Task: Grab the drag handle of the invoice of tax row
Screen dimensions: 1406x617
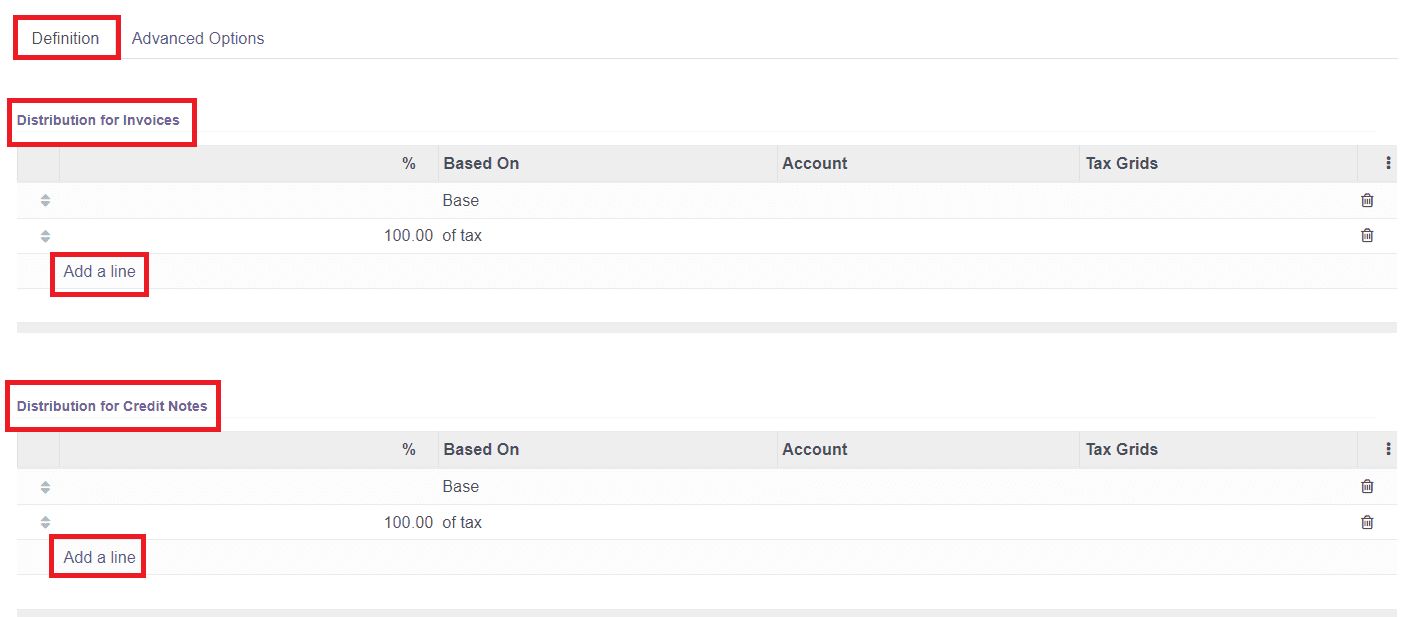Action: coord(44,236)
